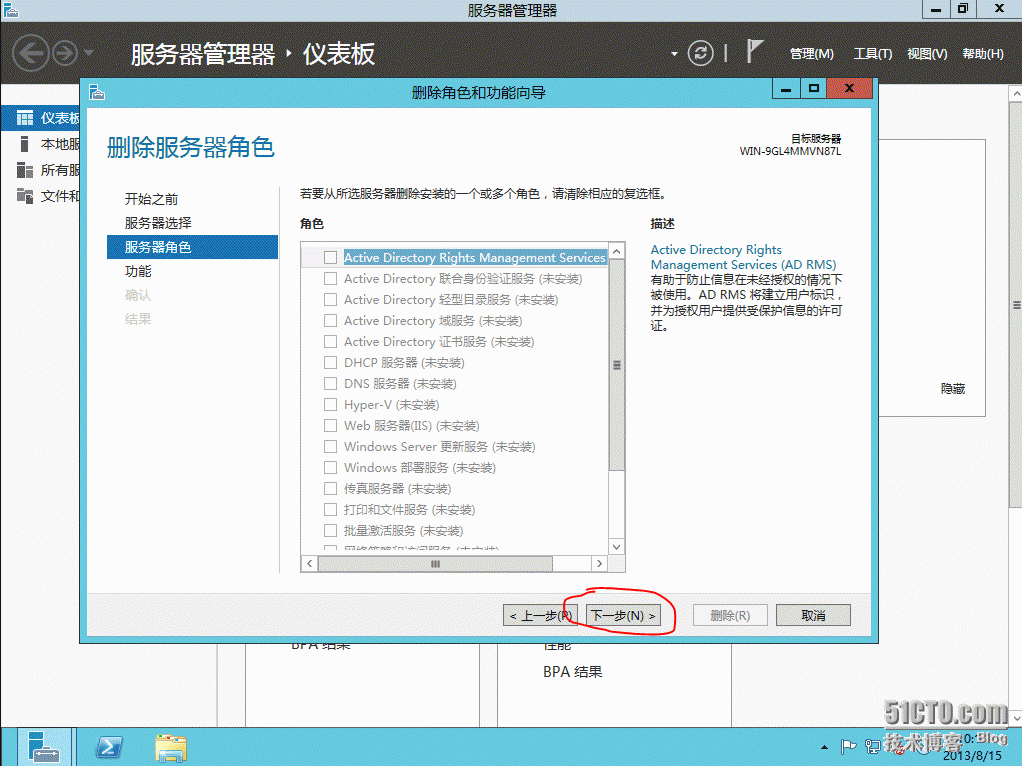Open the navigation history dropdown arrow
Screen dimensions: 1022x766
pos(89,53)
